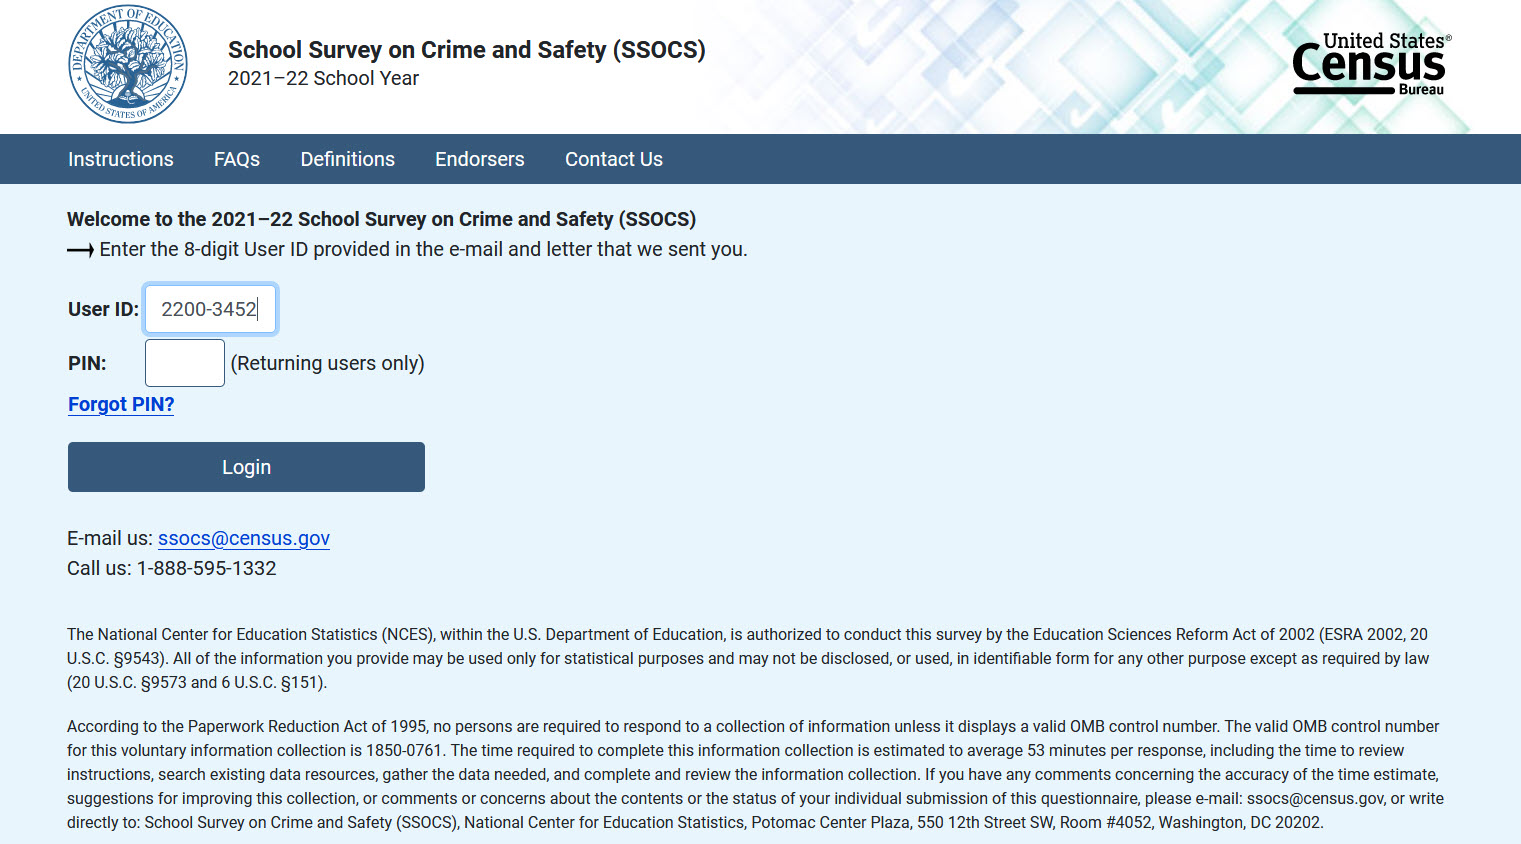This screenshot has height=844, width=1521.
Task: Select the Endorsers navigation item
Action: tap(480, 159)
